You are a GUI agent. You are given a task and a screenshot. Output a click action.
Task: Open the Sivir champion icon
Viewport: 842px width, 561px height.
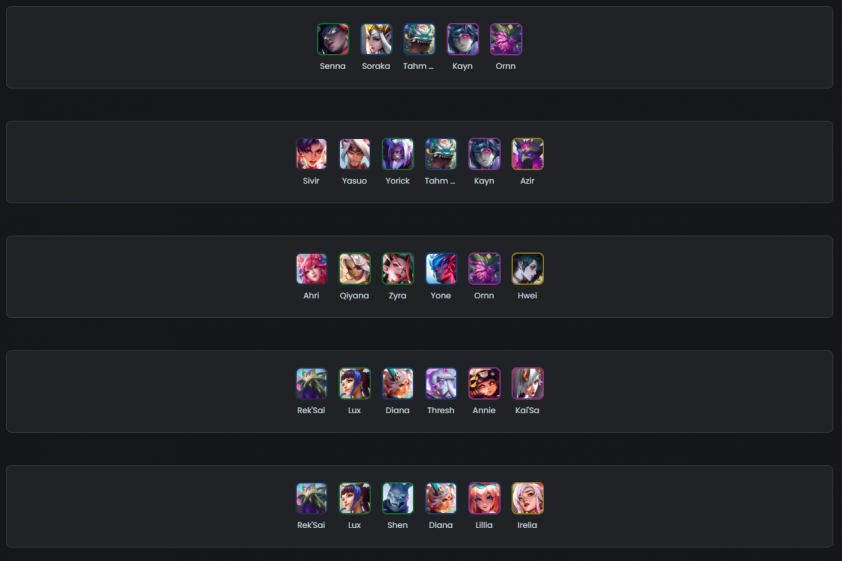[311, 154]
